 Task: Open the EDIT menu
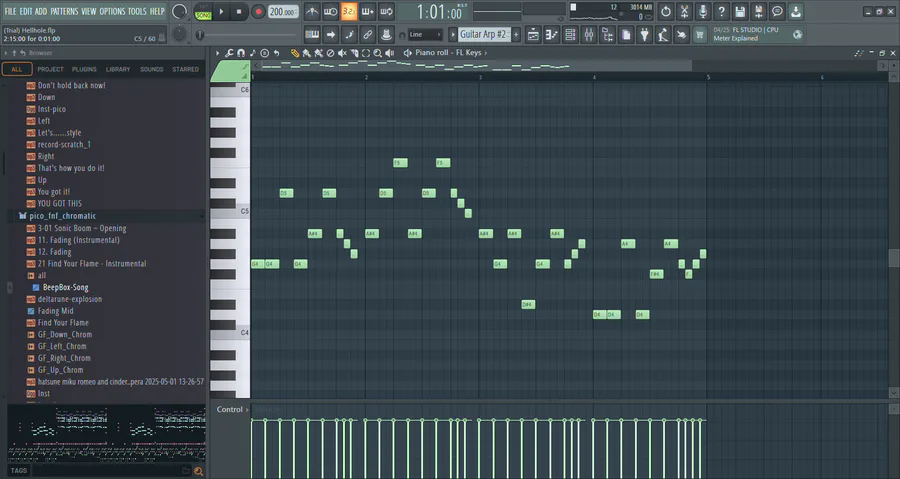pos(26,11)
